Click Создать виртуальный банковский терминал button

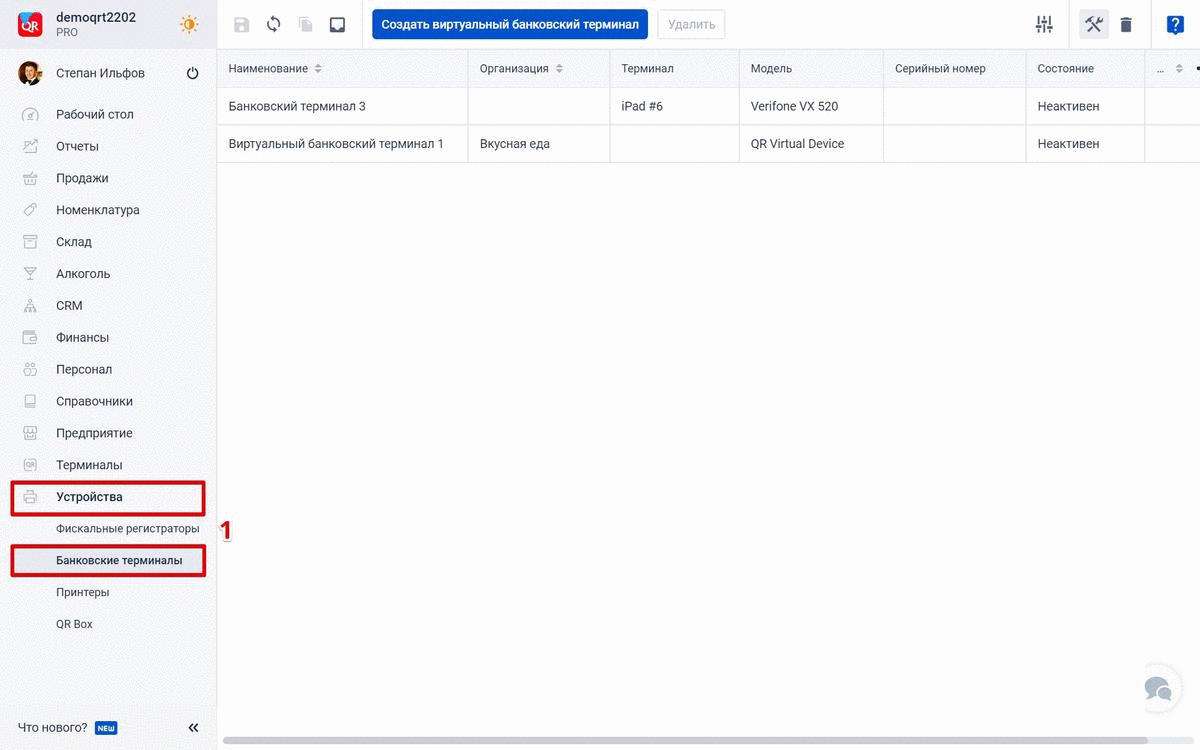click(x=509, y=25)
